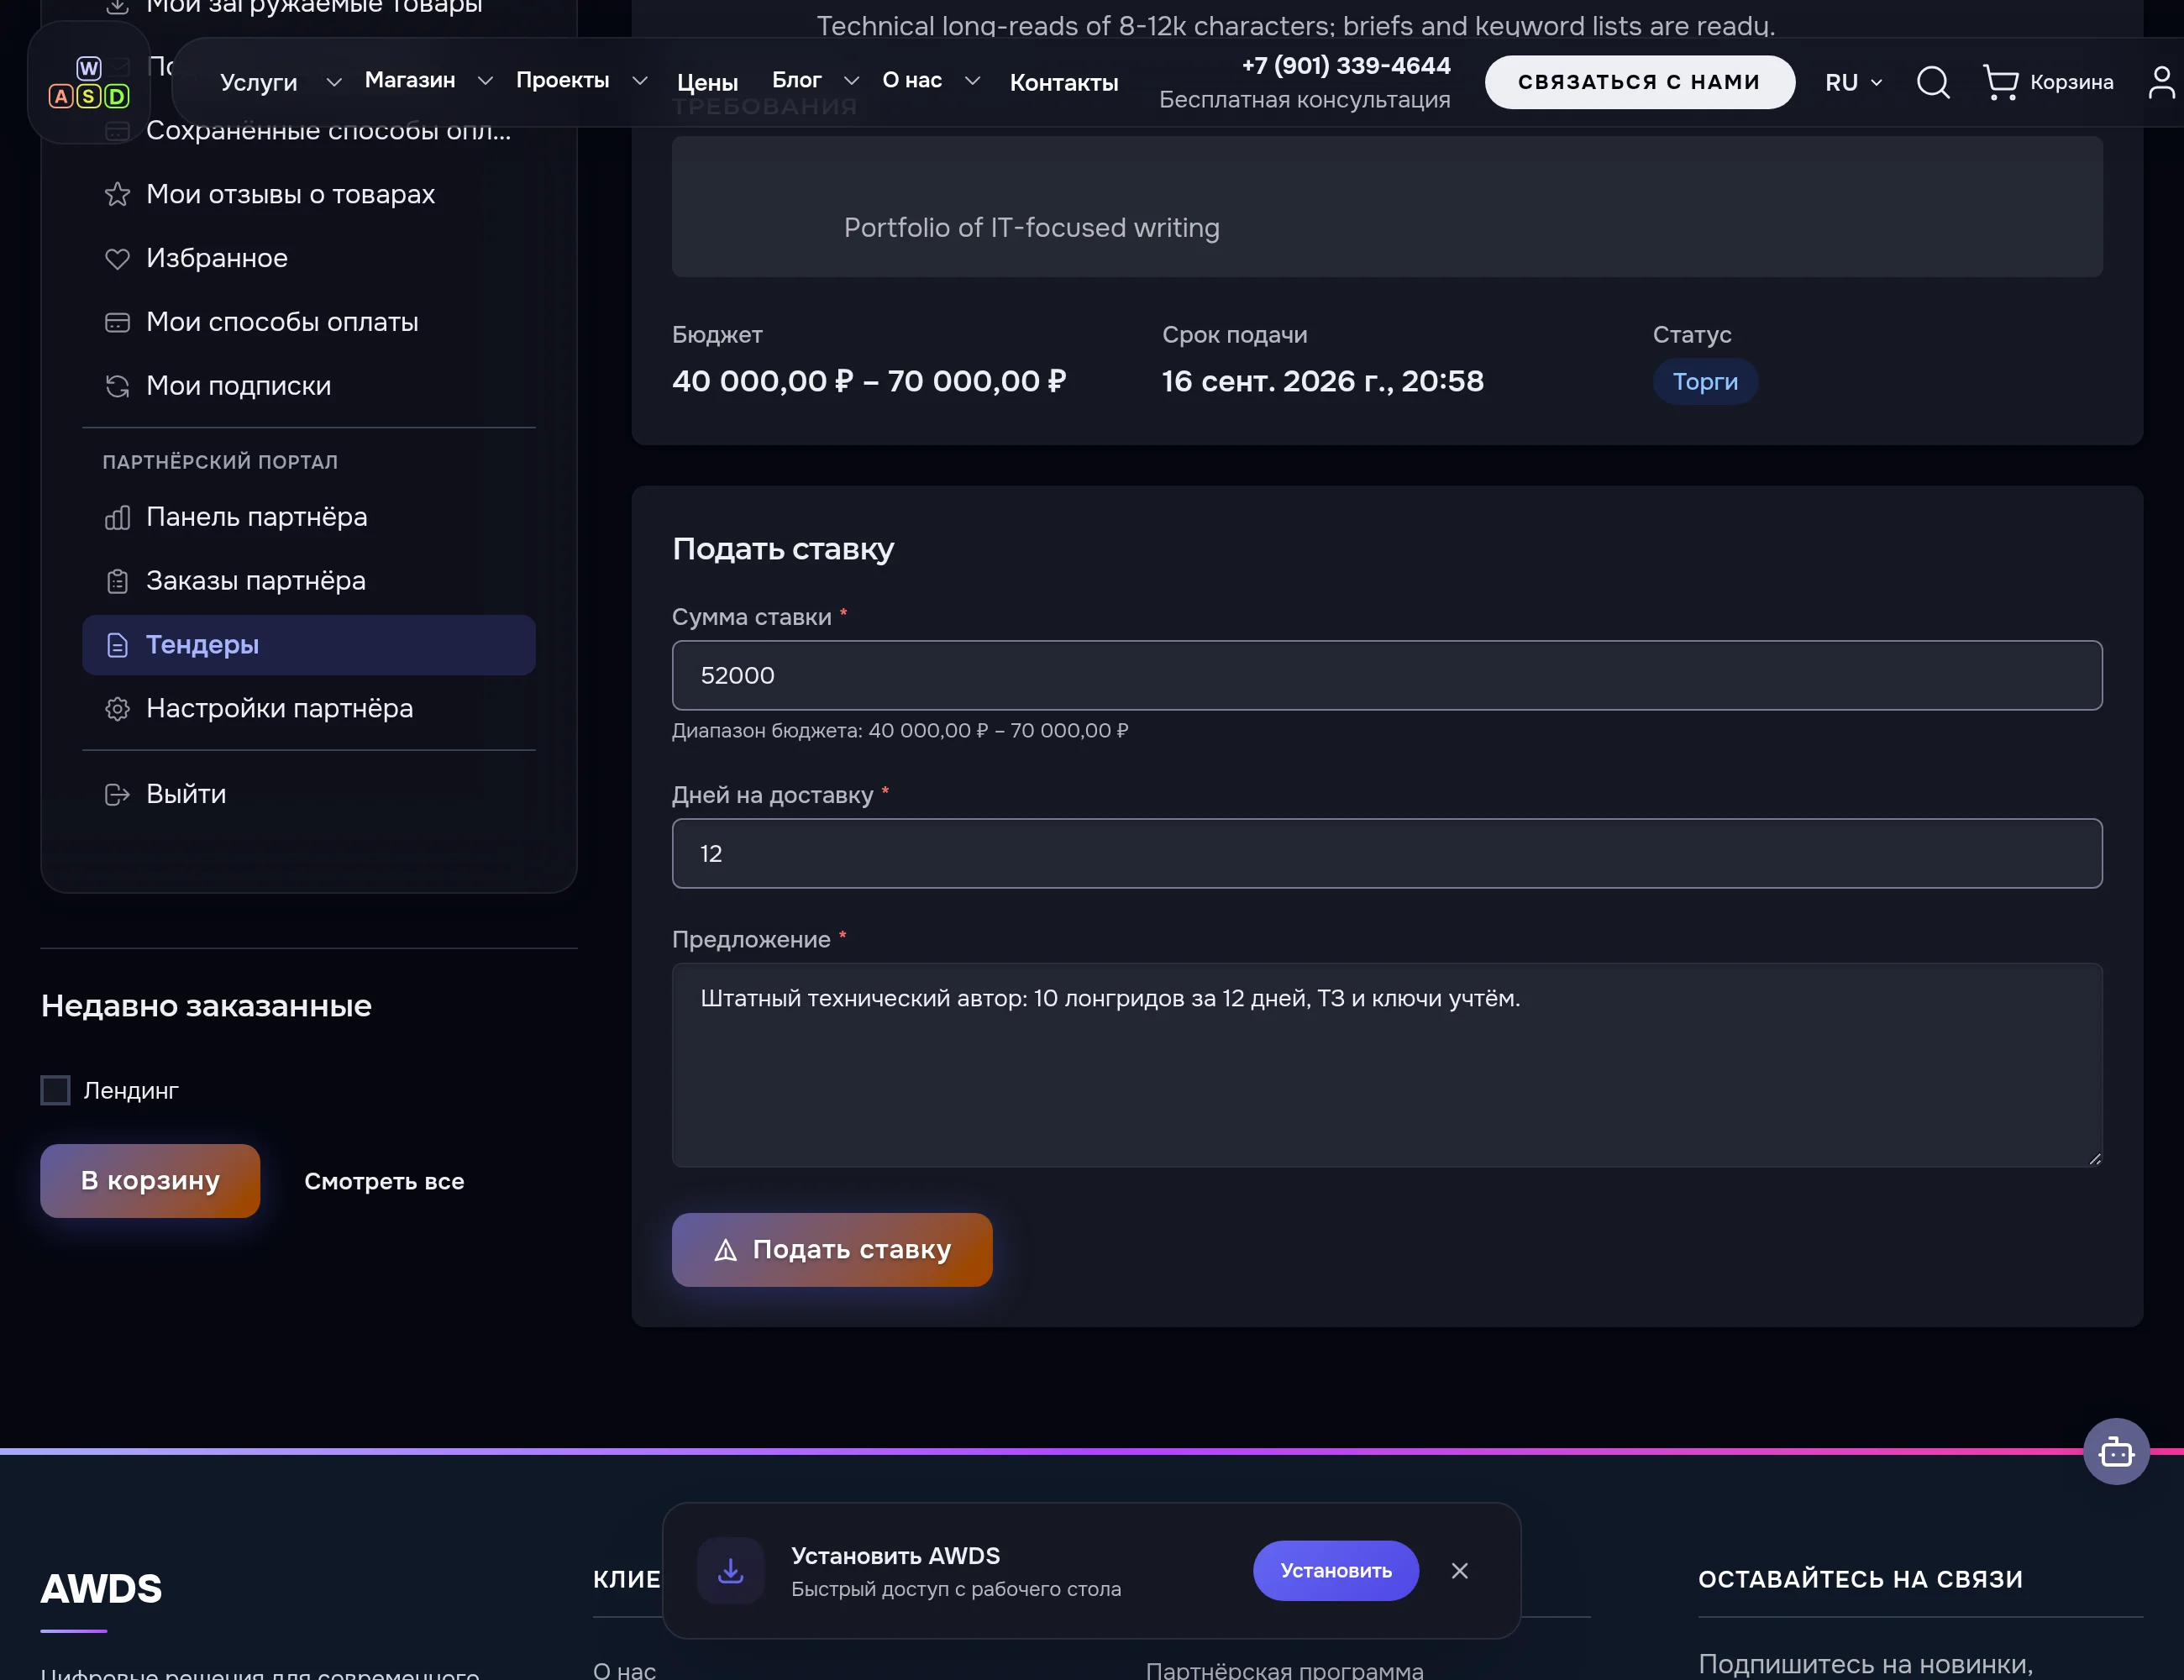Click chart icon beside Панель партнёра

pyautogui.click(x=117, y=517)
